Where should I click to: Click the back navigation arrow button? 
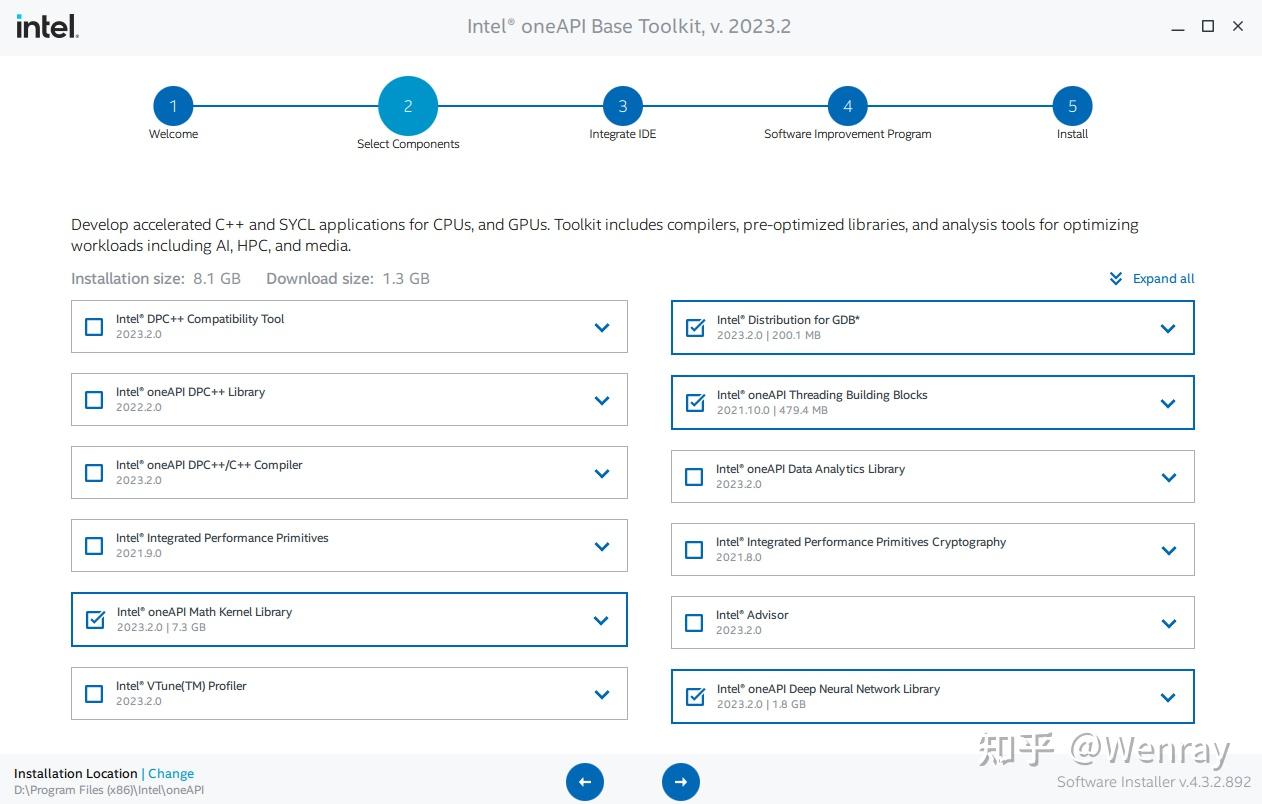(585, 782)
